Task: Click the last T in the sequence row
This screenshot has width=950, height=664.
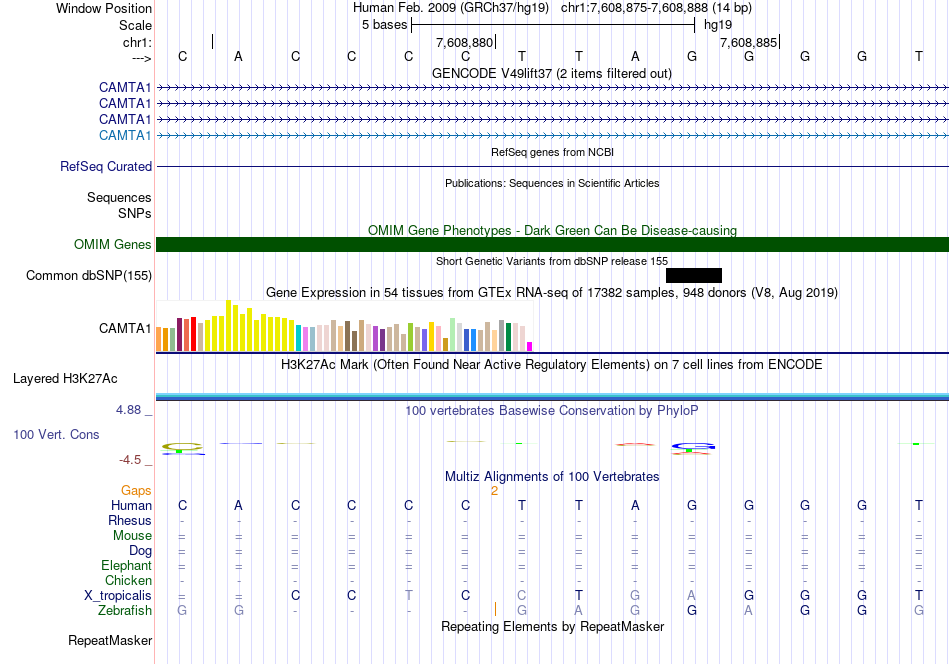Action: coord(918,56)
